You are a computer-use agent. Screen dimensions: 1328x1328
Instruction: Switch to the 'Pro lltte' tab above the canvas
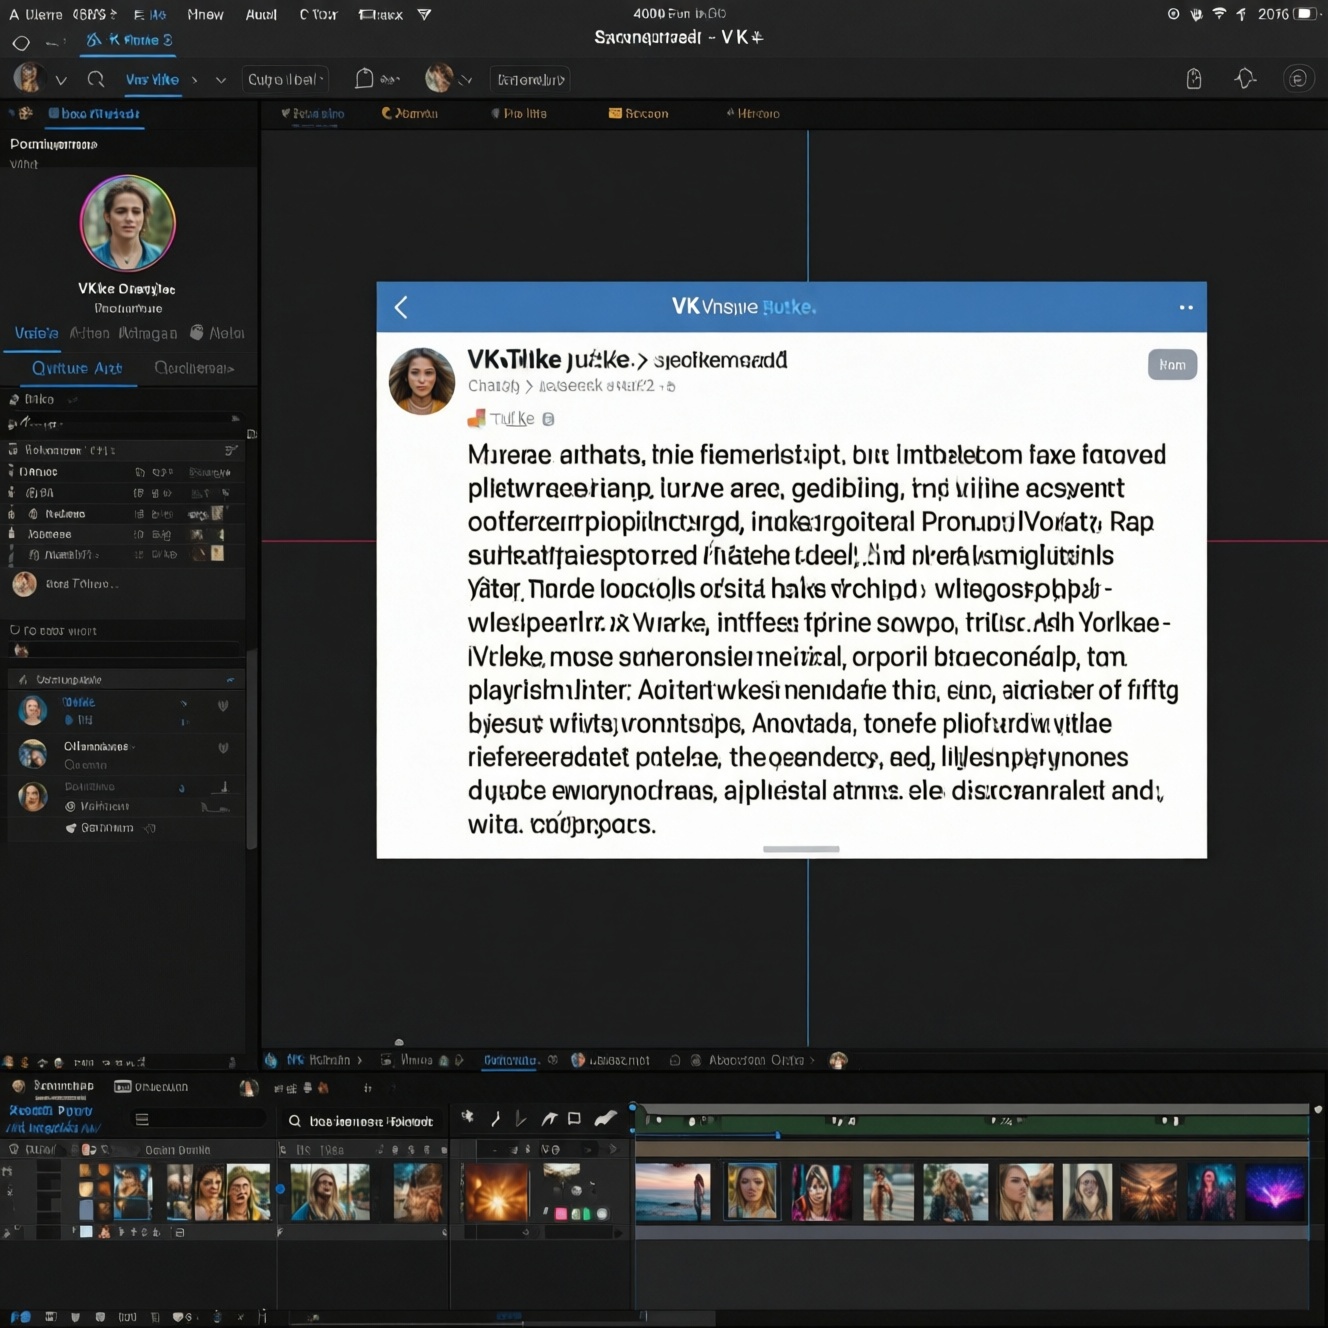(x=519, y=113)
